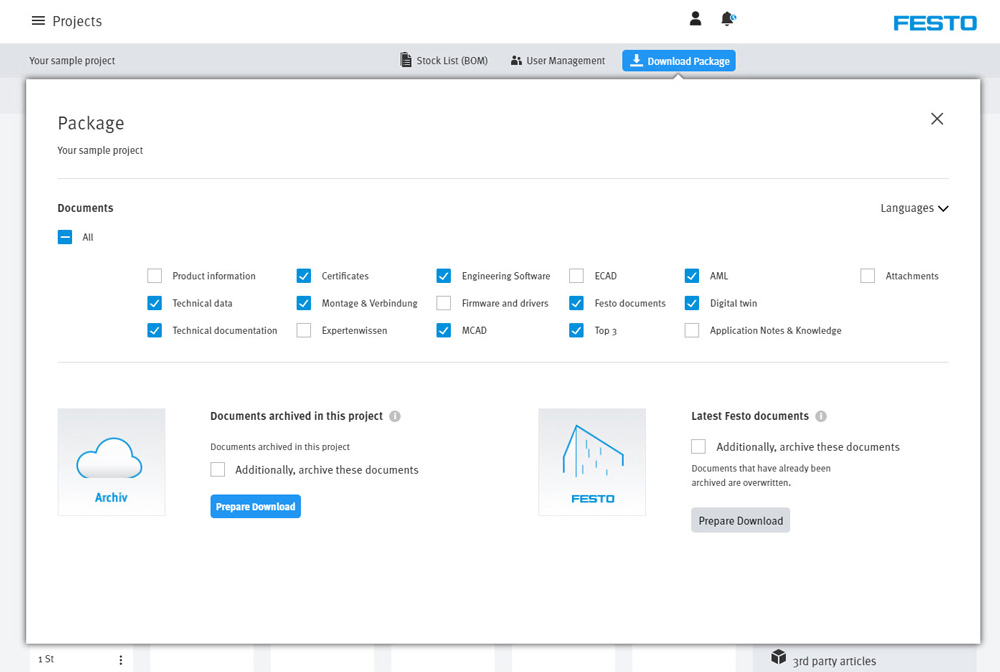Open the Stock List (BOM) tab
This screenshot has height=672, width=1000.
[x=444, y=61]
